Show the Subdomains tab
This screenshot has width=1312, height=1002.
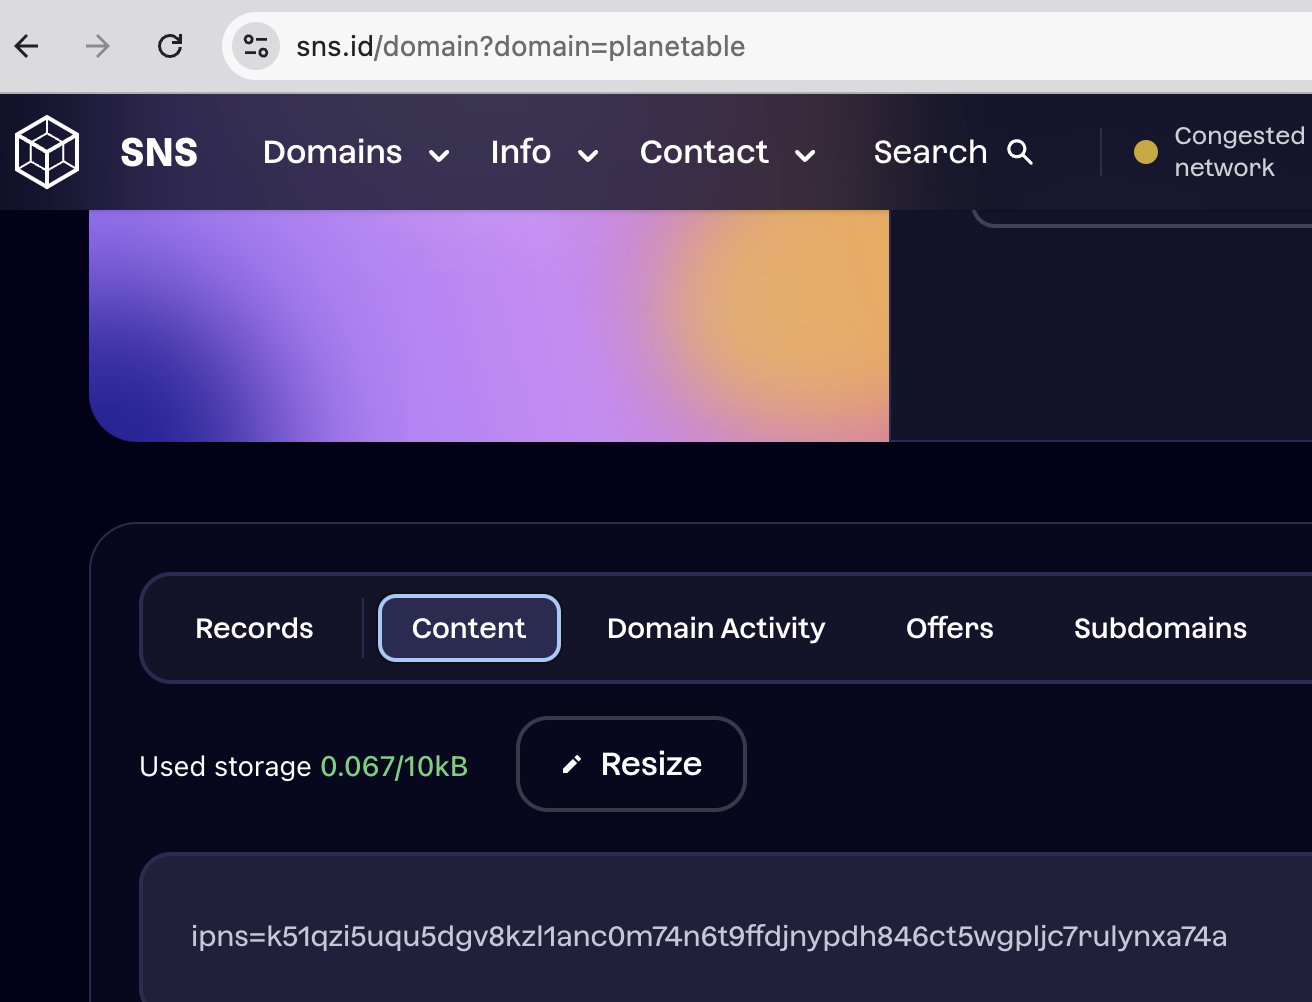[1160, 628]
